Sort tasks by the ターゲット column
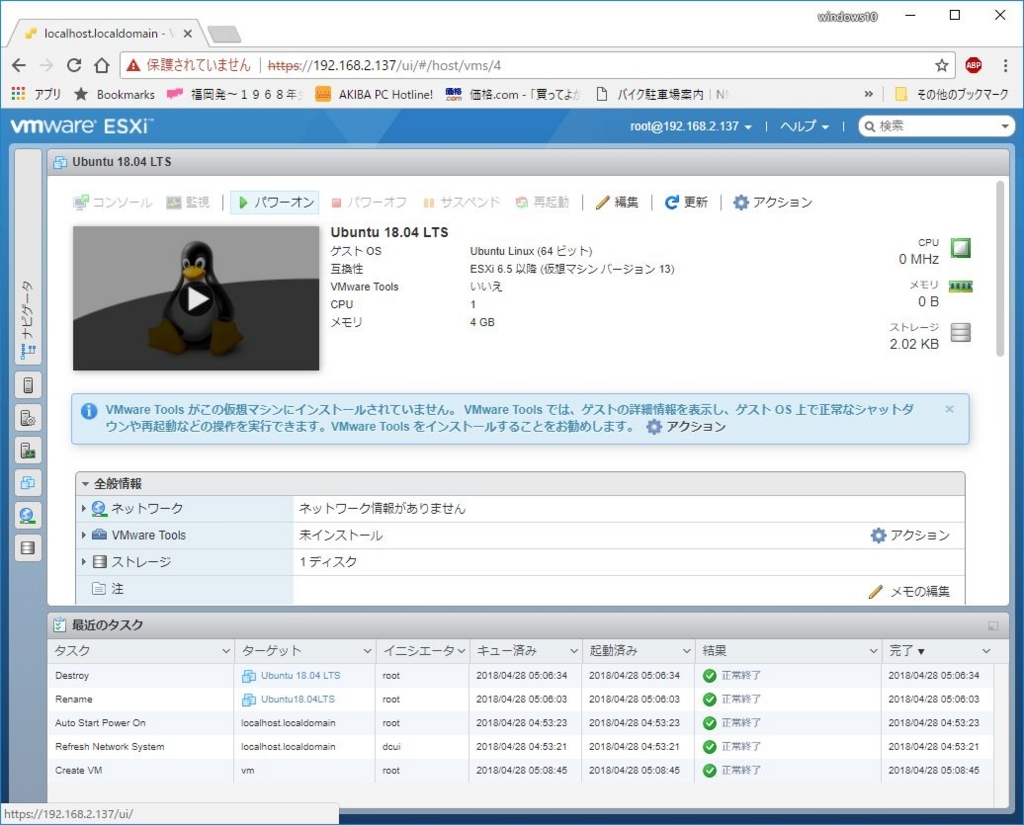1024x825 pixels. pos(305,651)
